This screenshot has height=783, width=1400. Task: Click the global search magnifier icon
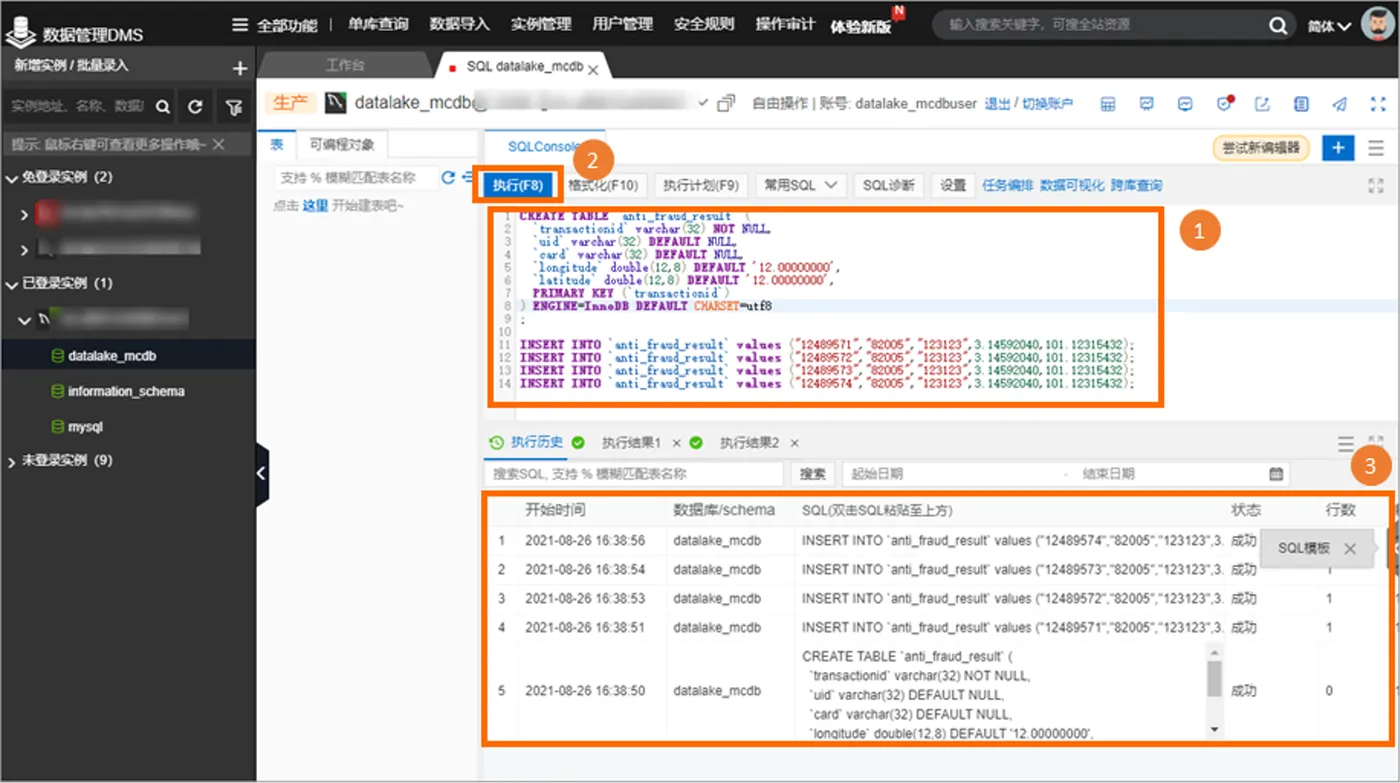(x=1278, y=26)
